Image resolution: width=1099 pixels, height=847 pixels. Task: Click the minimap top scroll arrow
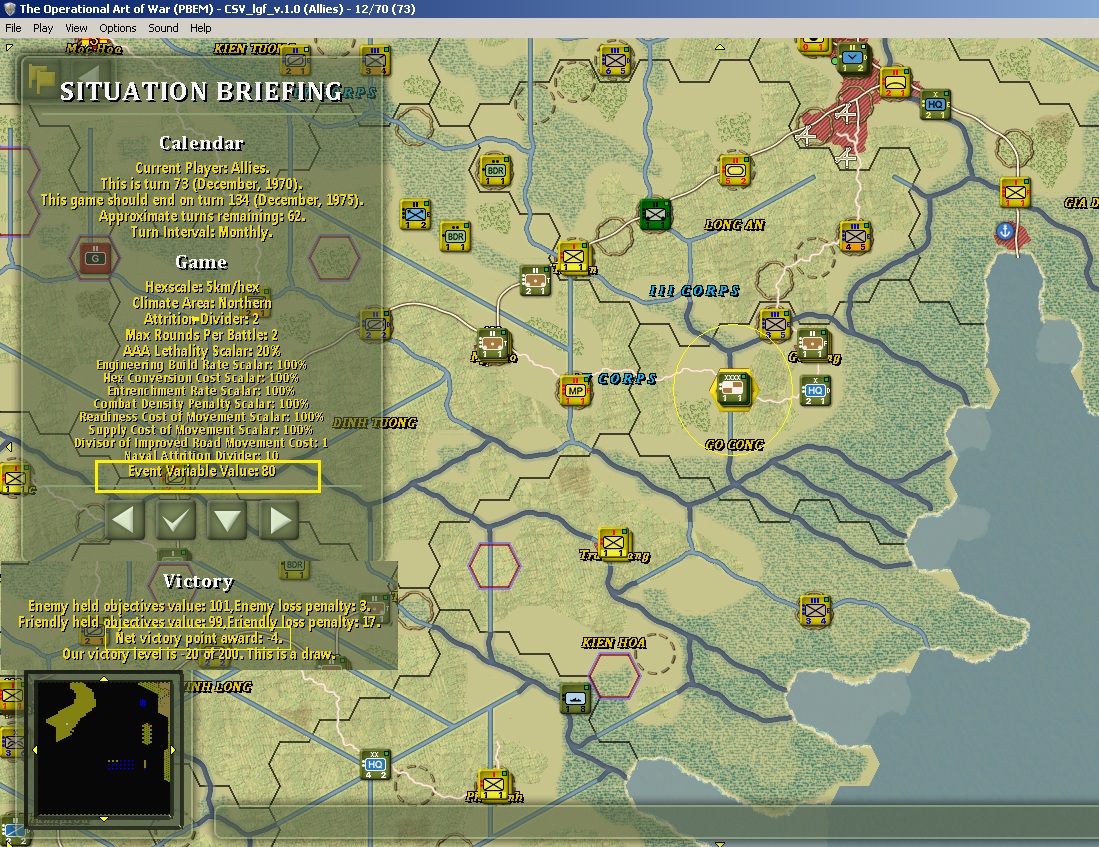coord(104,679)
